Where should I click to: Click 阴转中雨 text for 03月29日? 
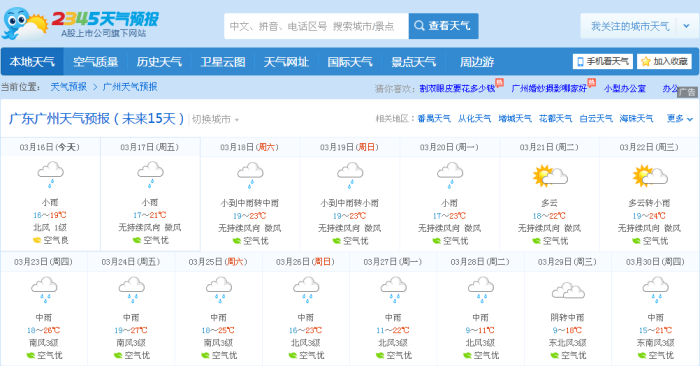click(567, 318)
